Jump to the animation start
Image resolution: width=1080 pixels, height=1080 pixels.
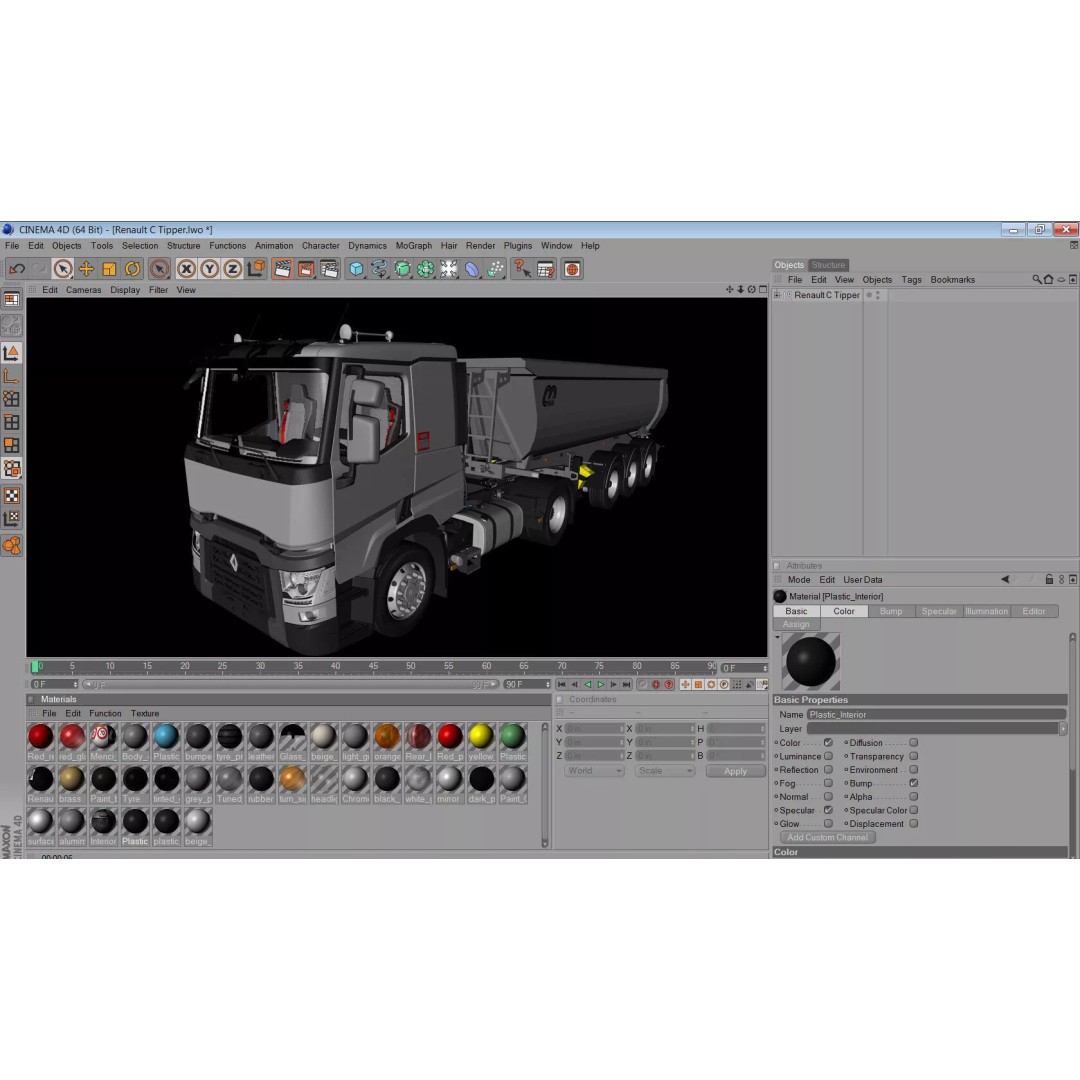coord(562,685)
